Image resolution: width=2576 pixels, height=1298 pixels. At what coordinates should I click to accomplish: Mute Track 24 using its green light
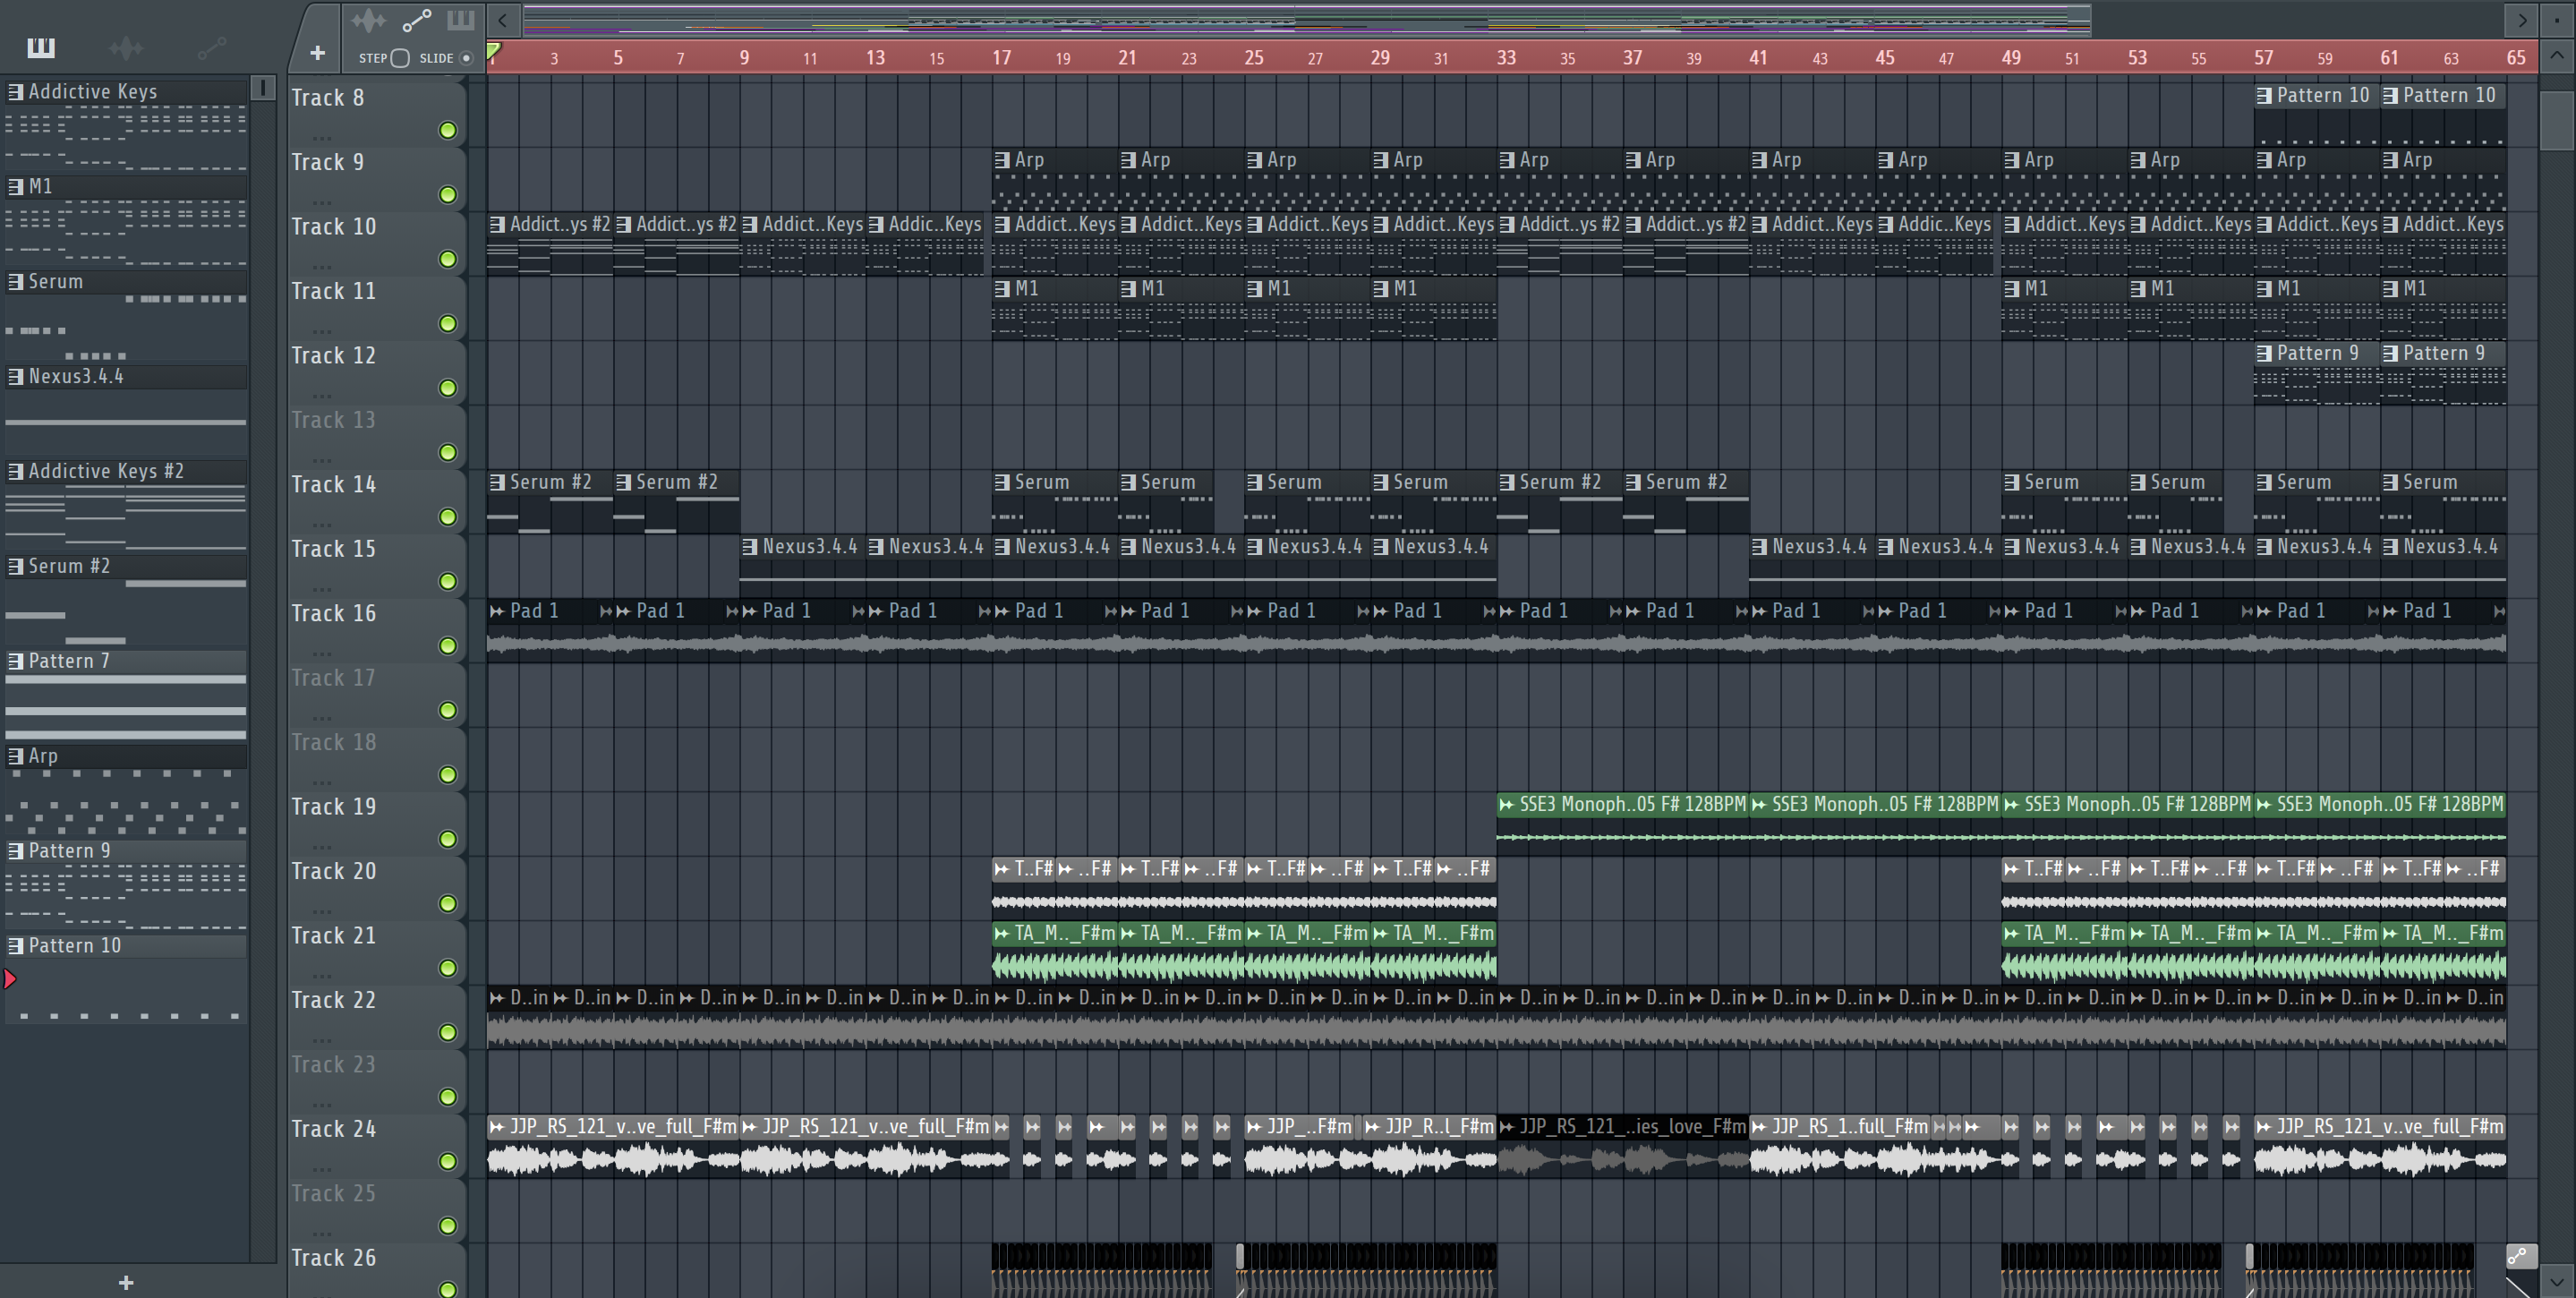tap(448, 1161)
